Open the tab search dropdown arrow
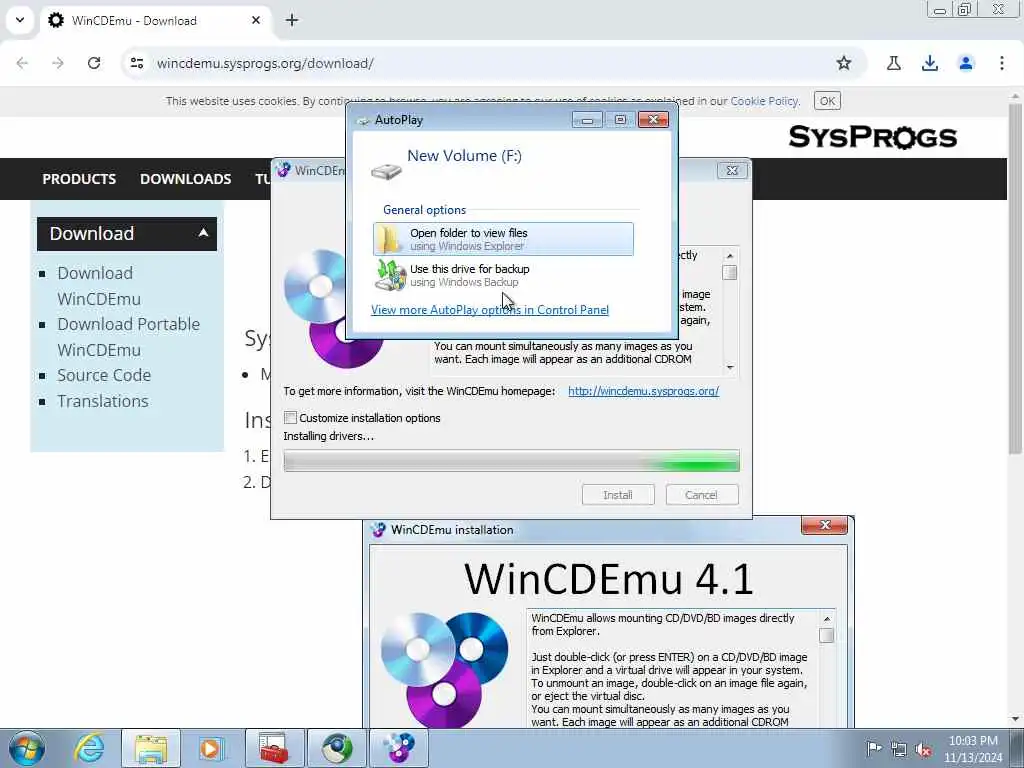This screenshot has height=768, width=1024. tap(20, 20)
